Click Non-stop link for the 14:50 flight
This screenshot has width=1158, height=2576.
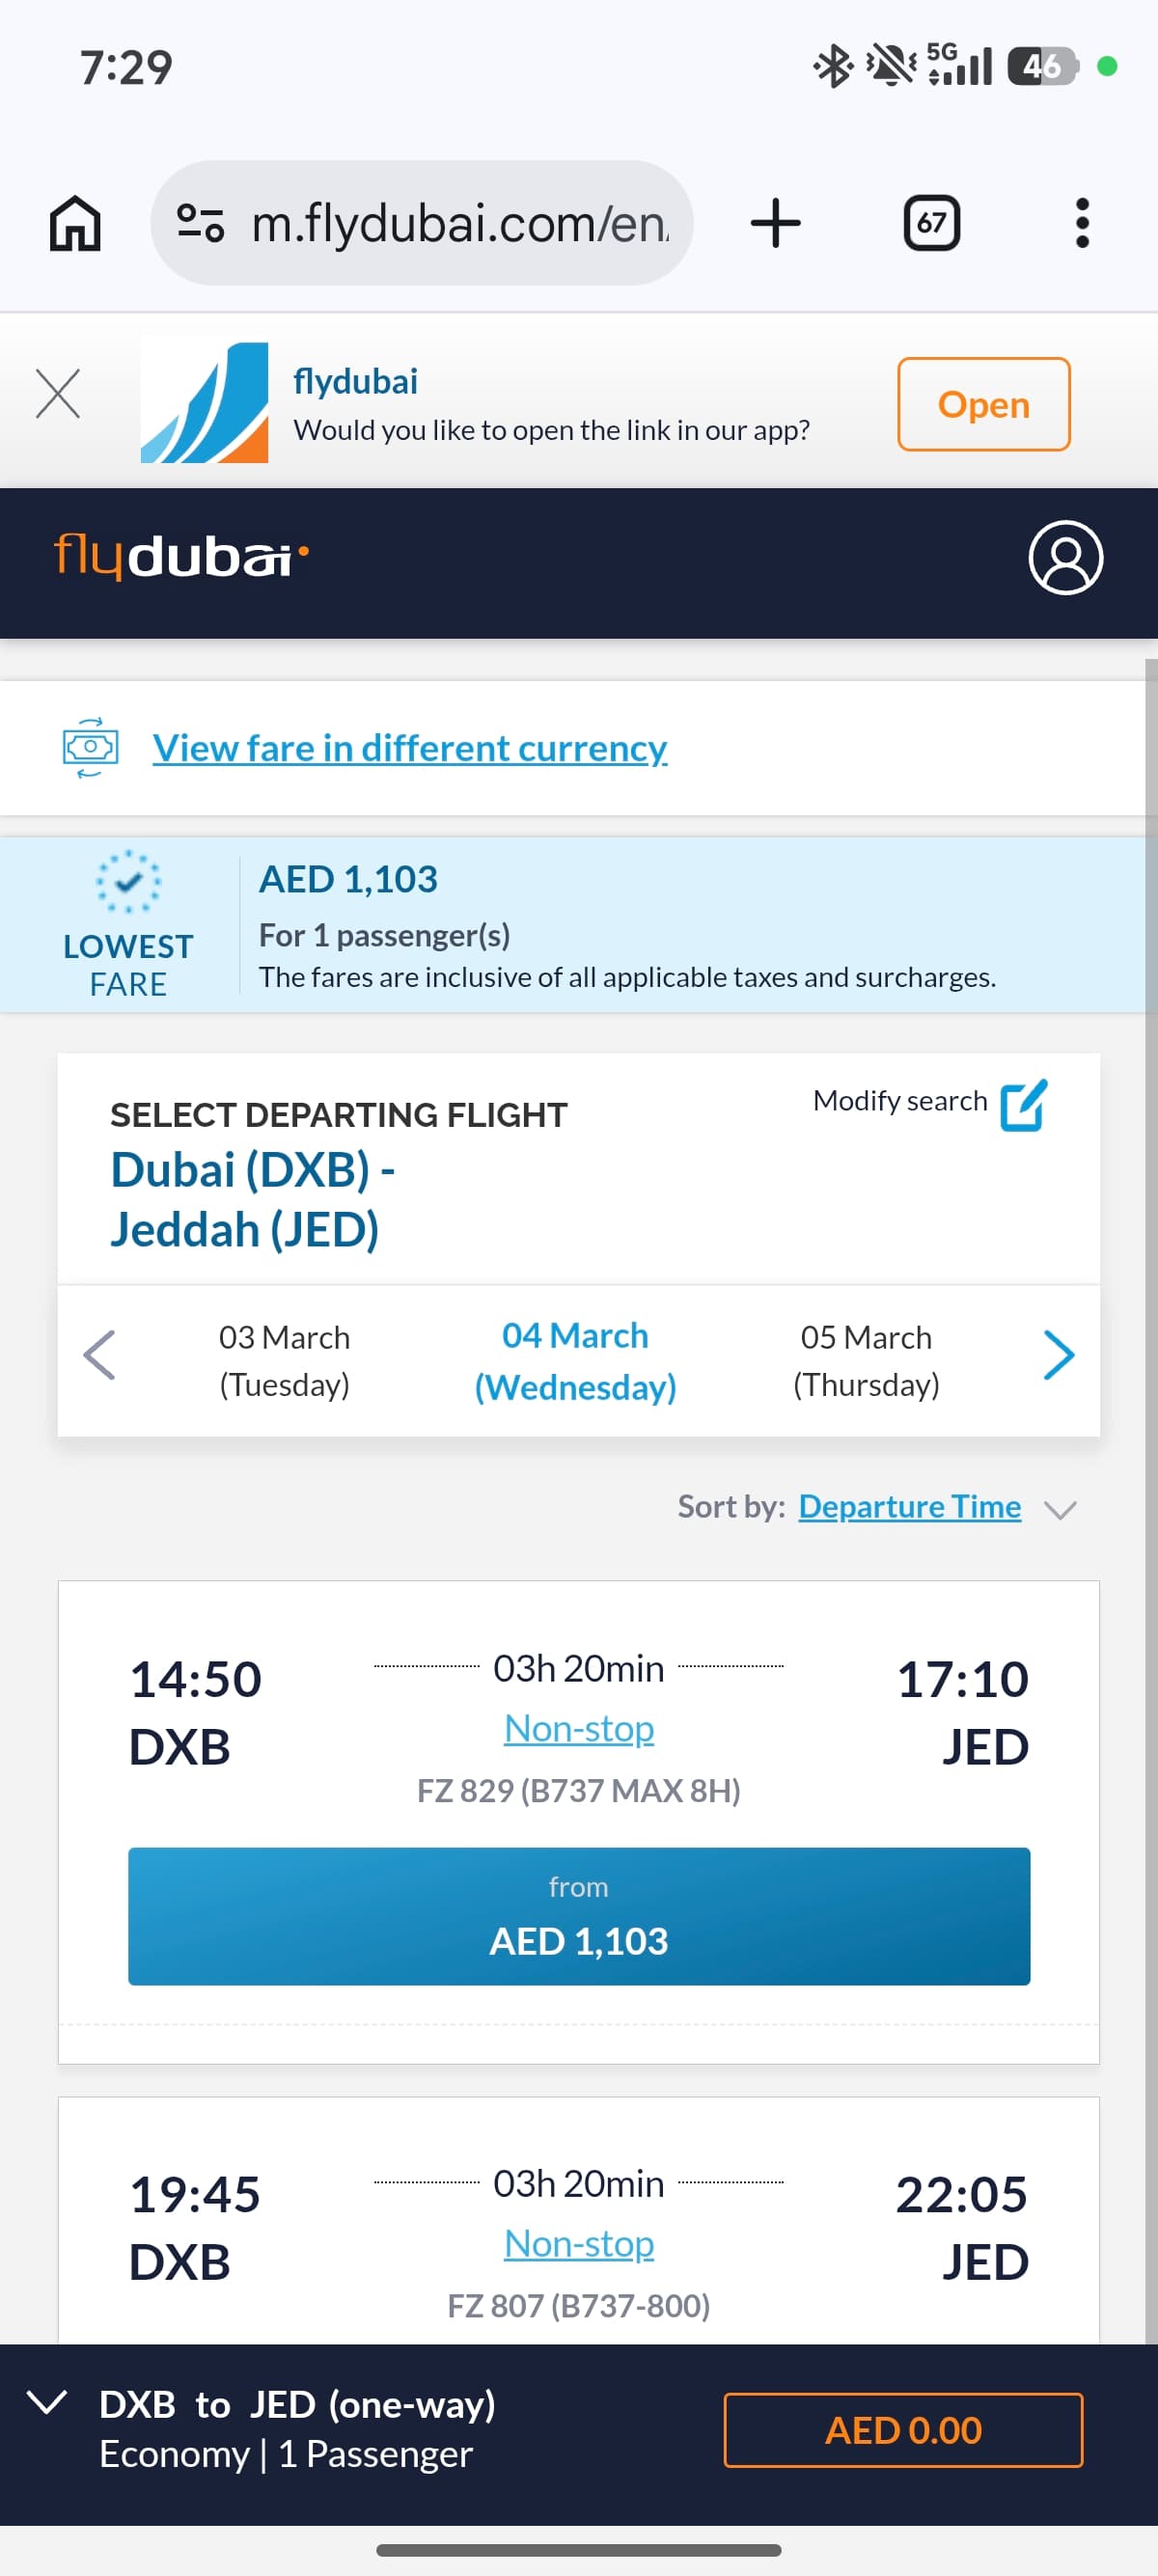coord(578,1728)
